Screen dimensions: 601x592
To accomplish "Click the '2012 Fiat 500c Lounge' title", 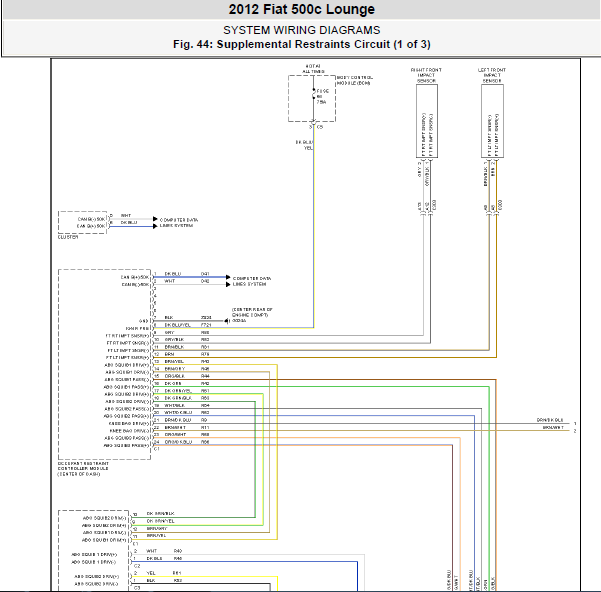I will [302, 9].
